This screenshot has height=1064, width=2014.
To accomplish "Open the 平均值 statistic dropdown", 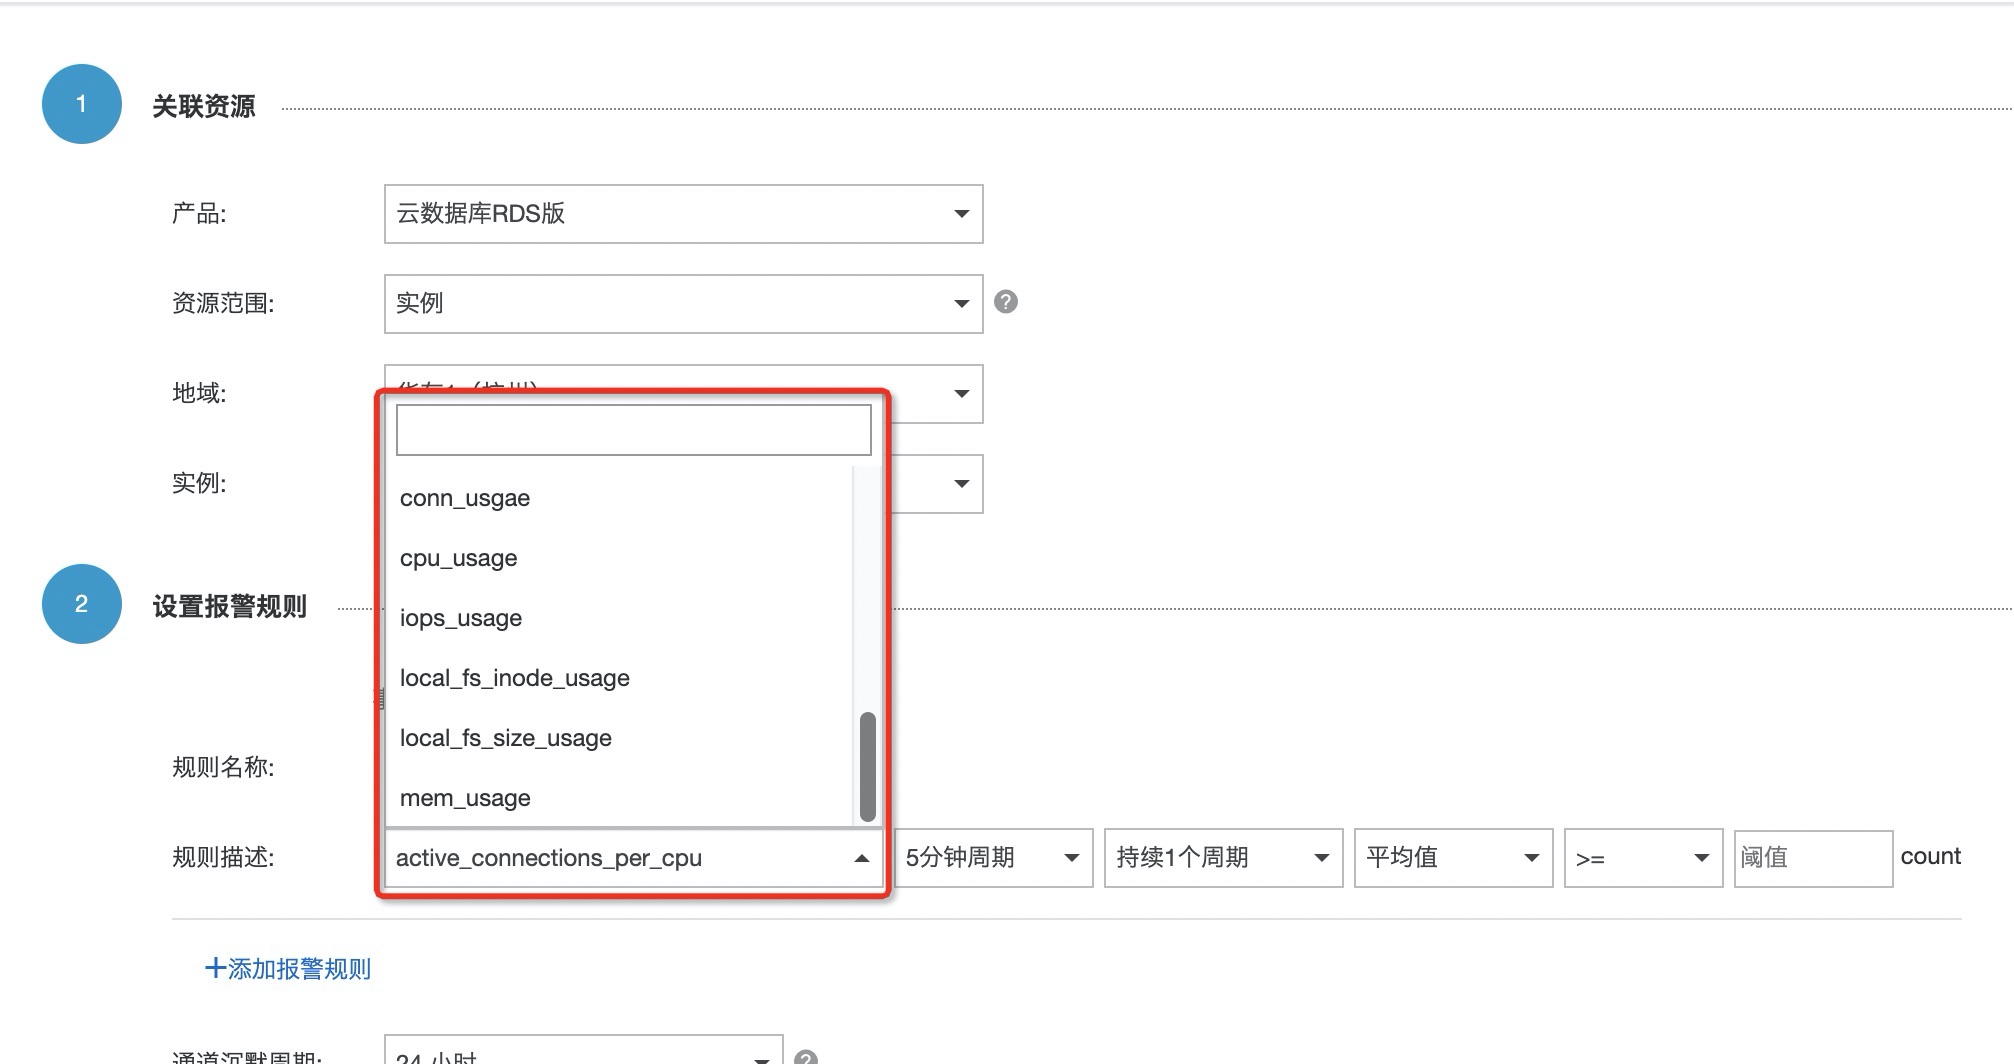I will pyautogui.click(x=1453, y=858).
